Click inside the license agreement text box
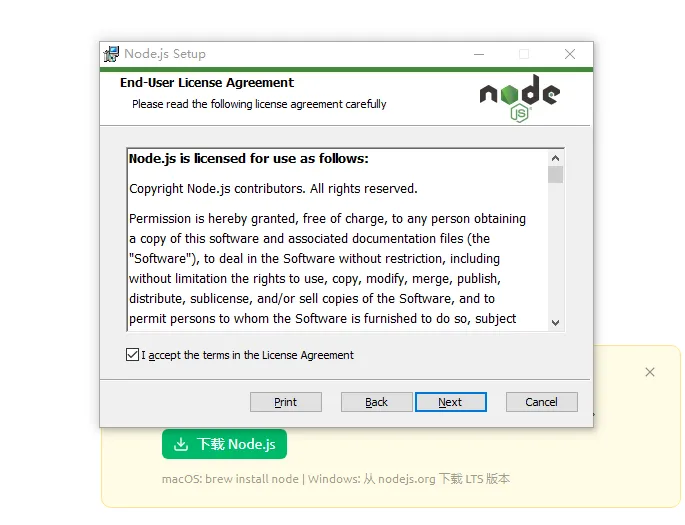This screenshot has width=685, height=525. tap(337, 240)
